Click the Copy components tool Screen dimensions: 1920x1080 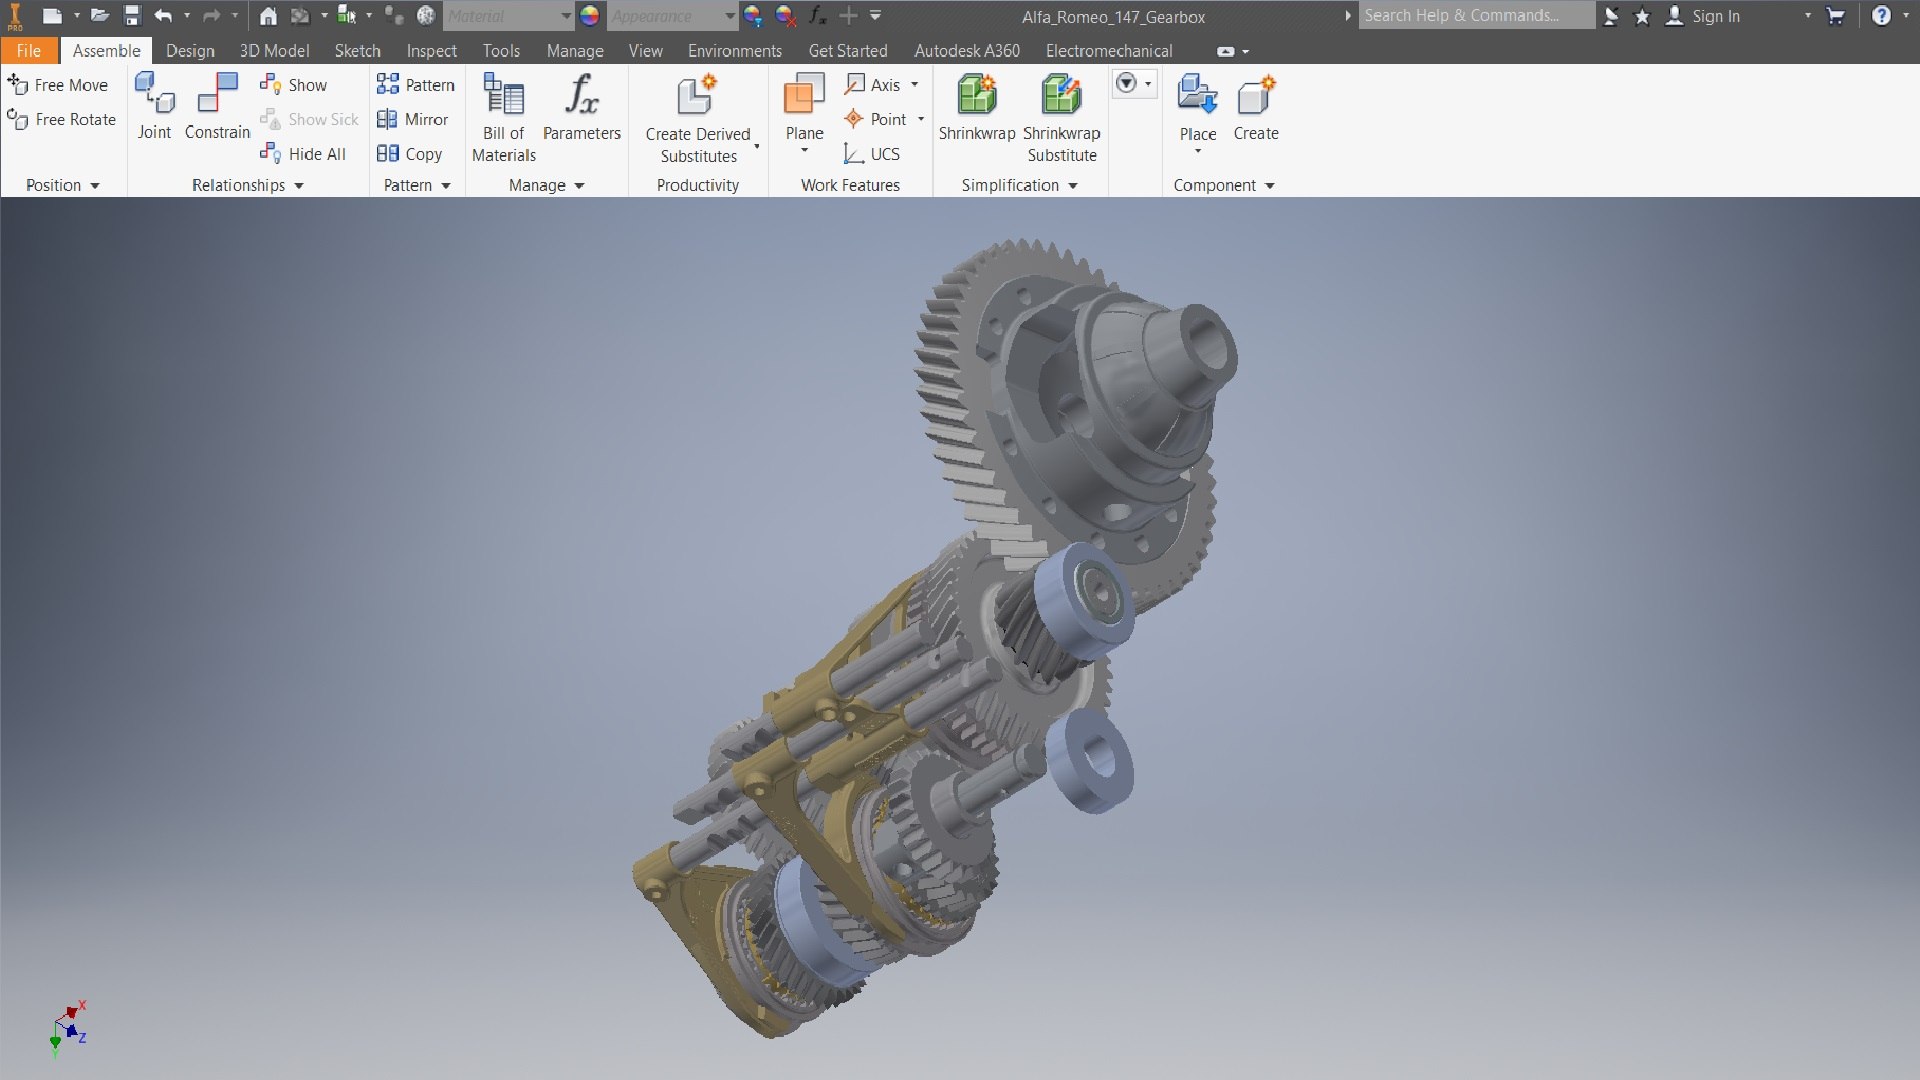tap(410, 154)
